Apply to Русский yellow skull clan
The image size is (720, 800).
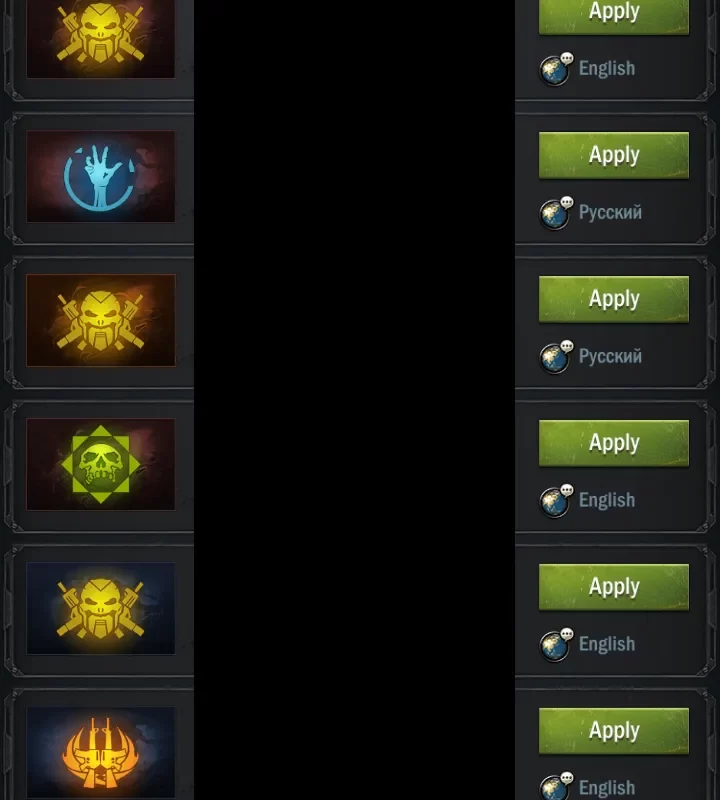tap(614, 299)
